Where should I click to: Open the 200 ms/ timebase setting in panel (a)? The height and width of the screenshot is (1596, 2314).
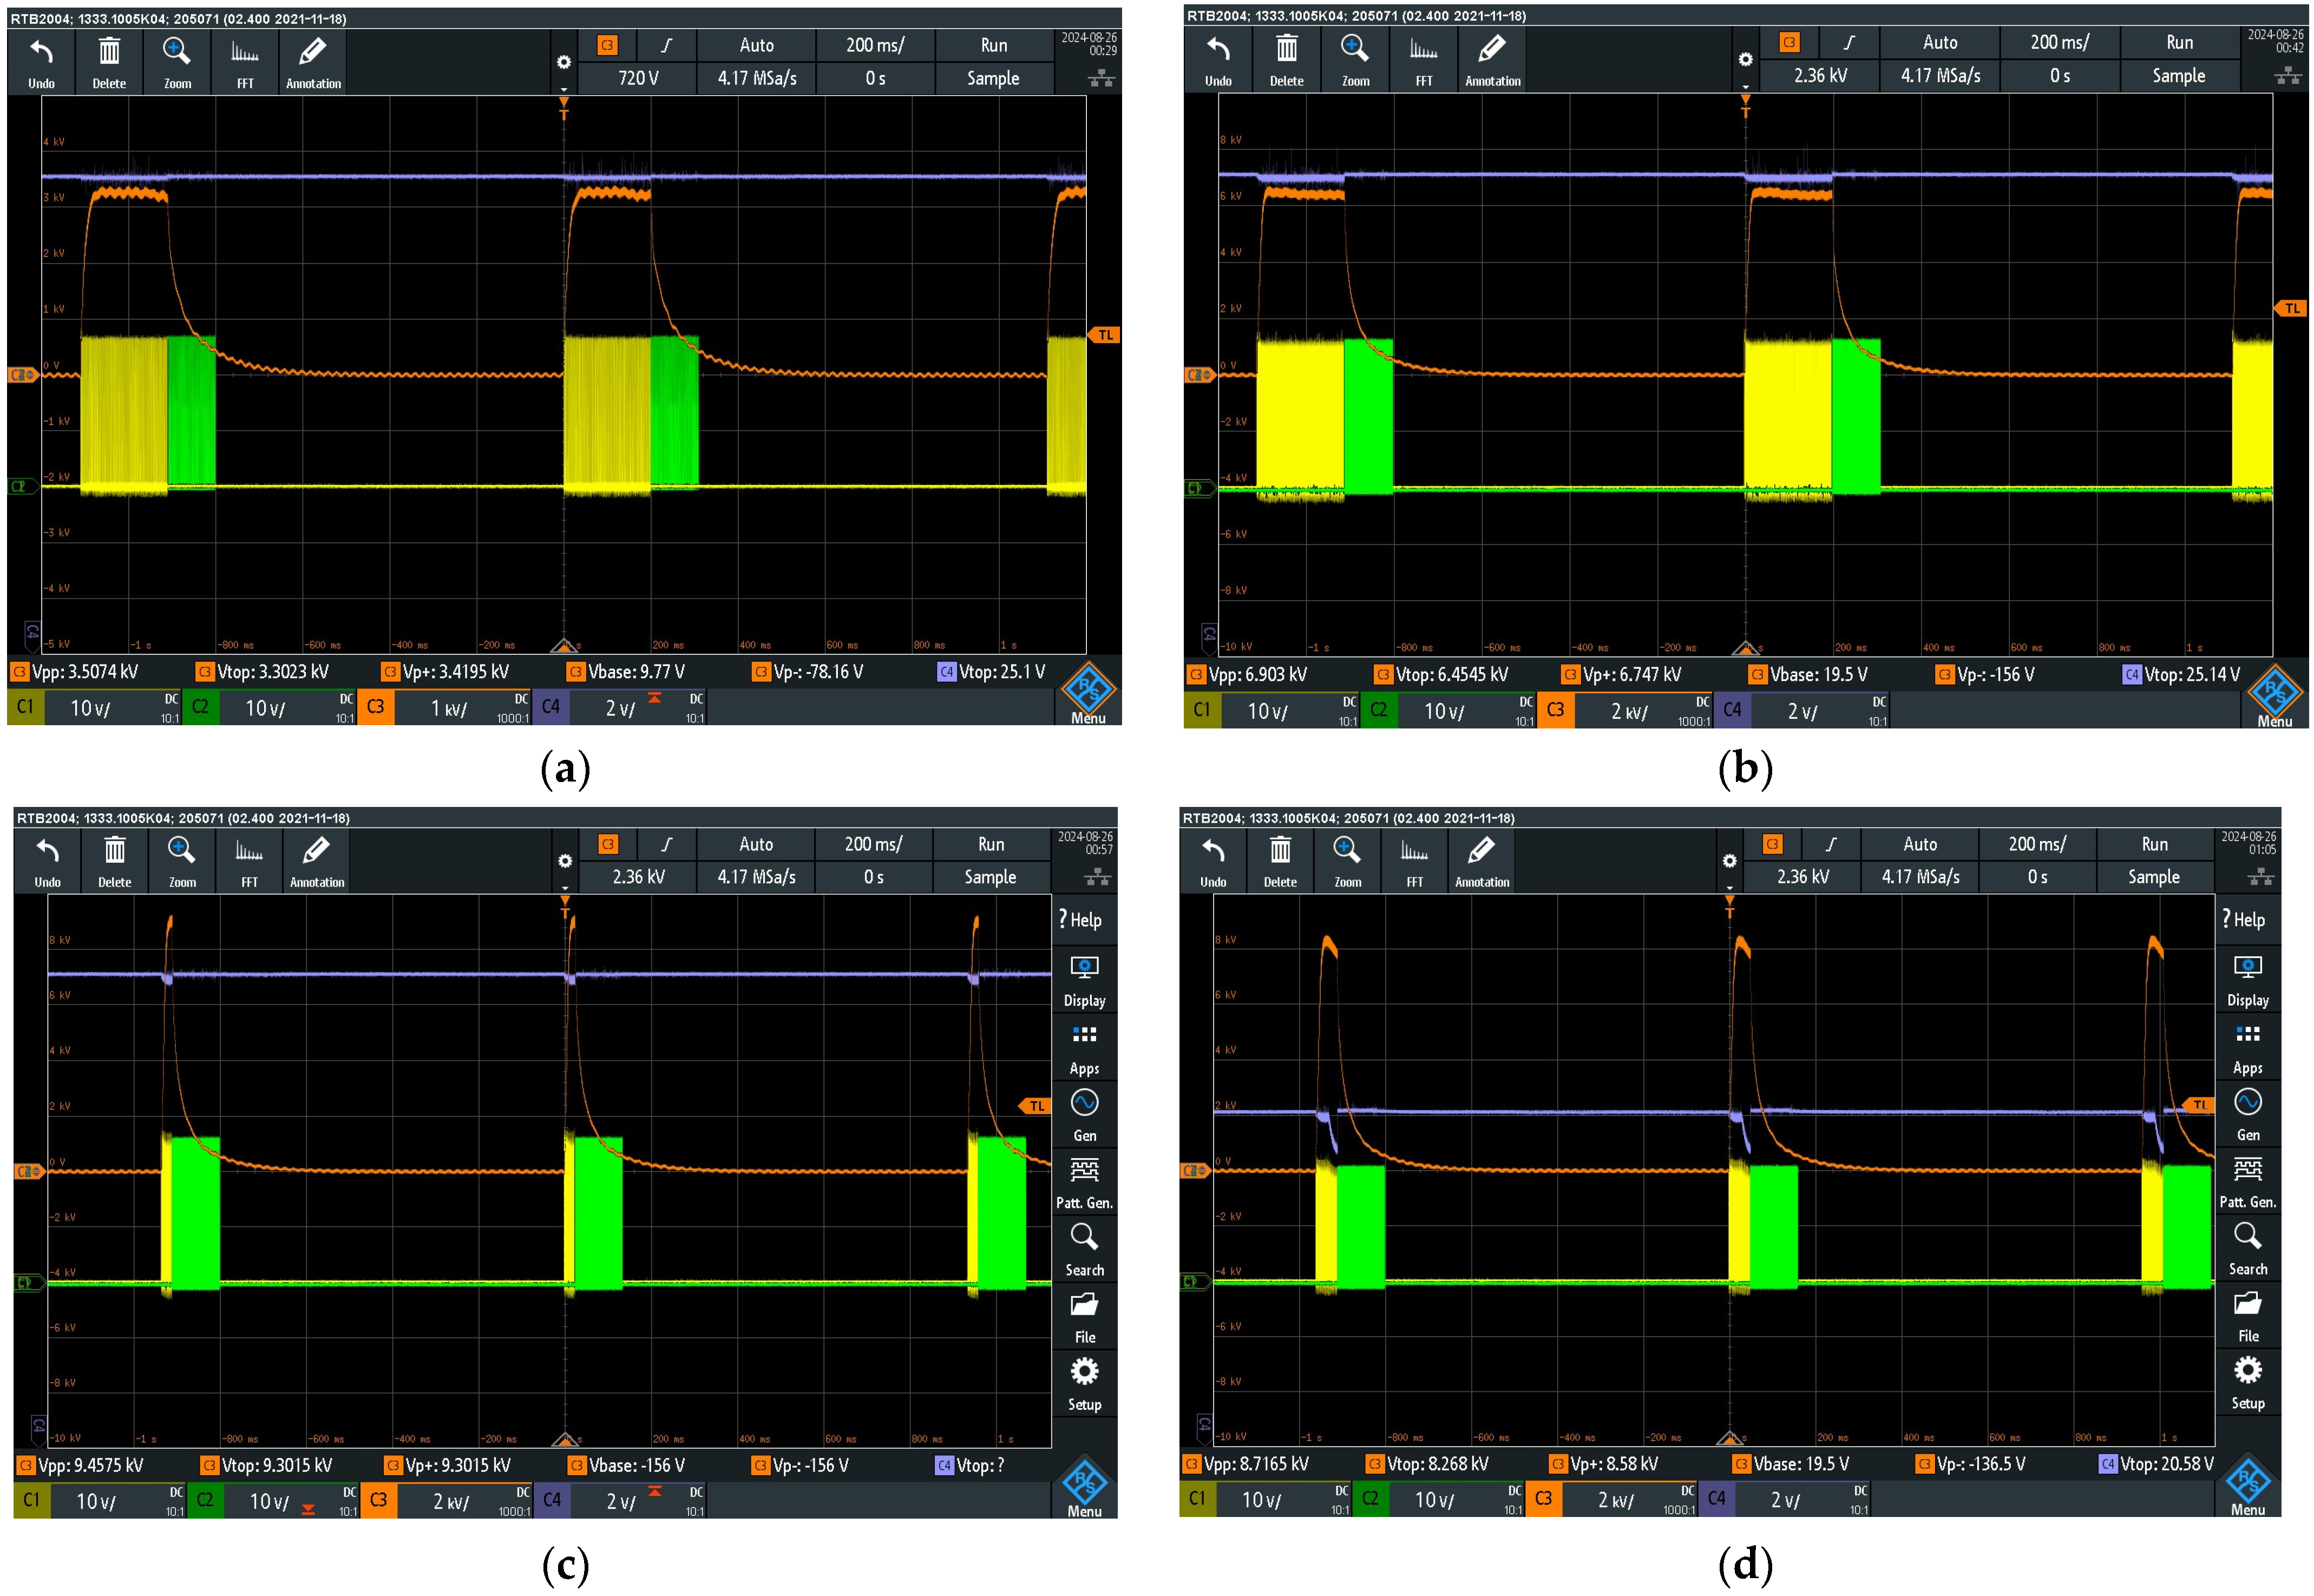point(874,45)
